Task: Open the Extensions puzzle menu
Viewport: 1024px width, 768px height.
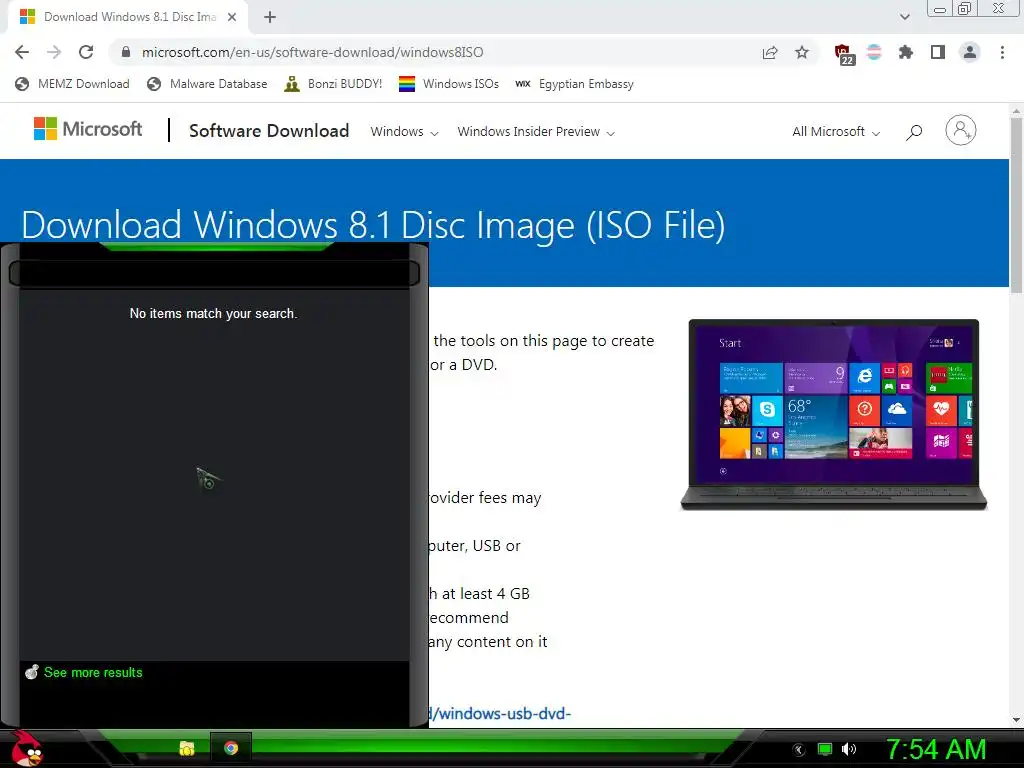Action: (906, 52)
